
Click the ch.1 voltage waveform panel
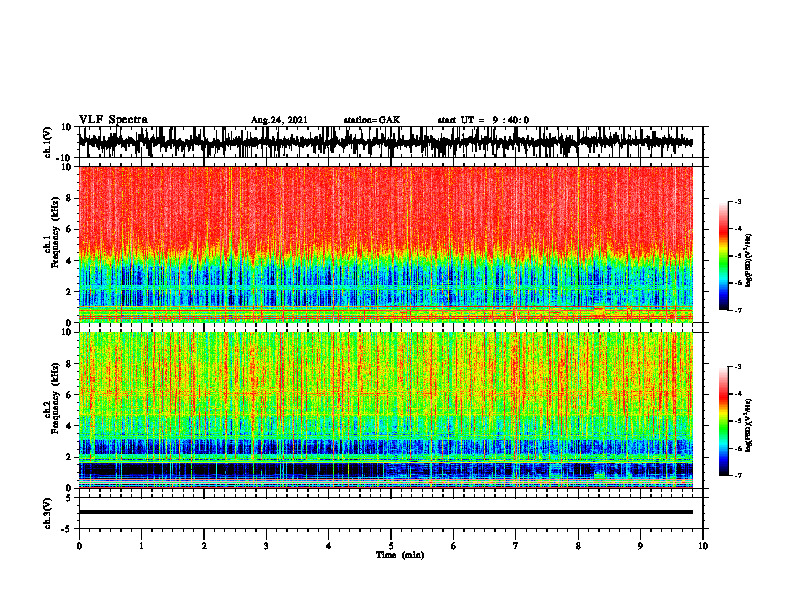(391, 142)
